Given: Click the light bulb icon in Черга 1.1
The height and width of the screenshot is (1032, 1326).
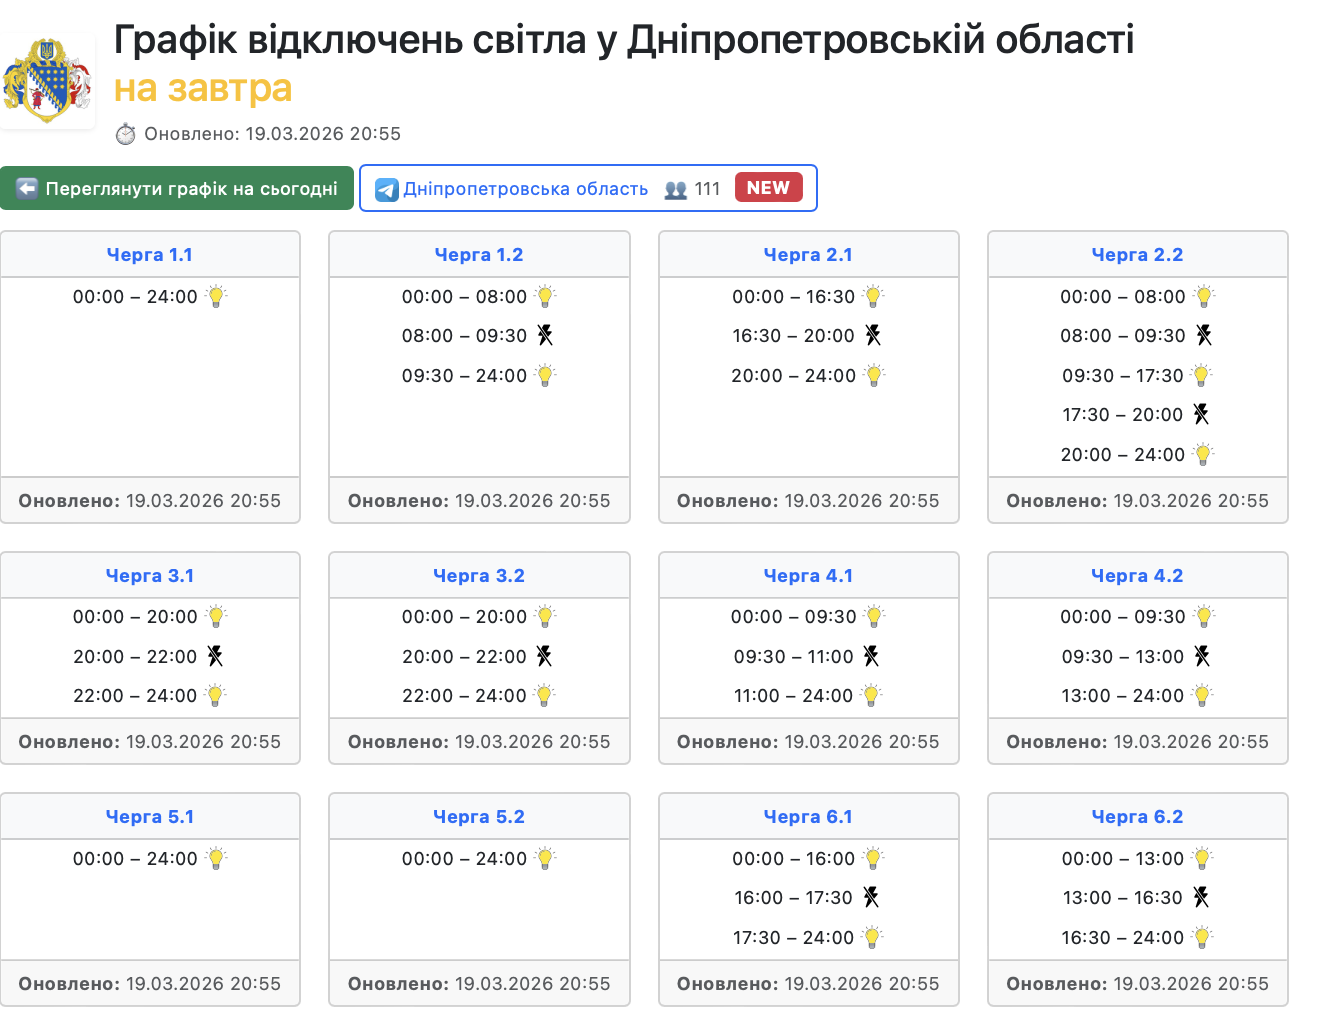Looking at the screenshot, I should 216,296.
